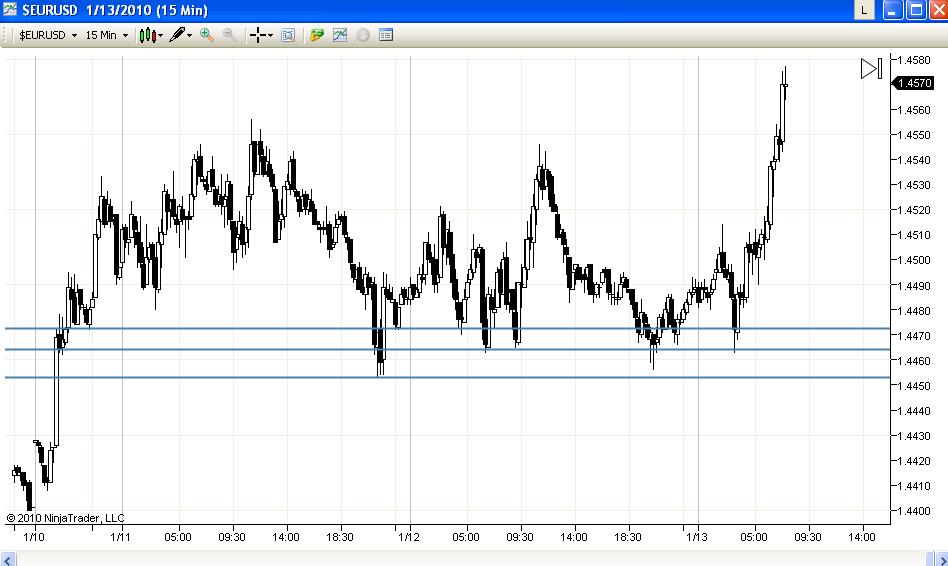Expand the chart style dropdown arrow
The height and width of the screenshot is (566, 948).
(161, 36)
